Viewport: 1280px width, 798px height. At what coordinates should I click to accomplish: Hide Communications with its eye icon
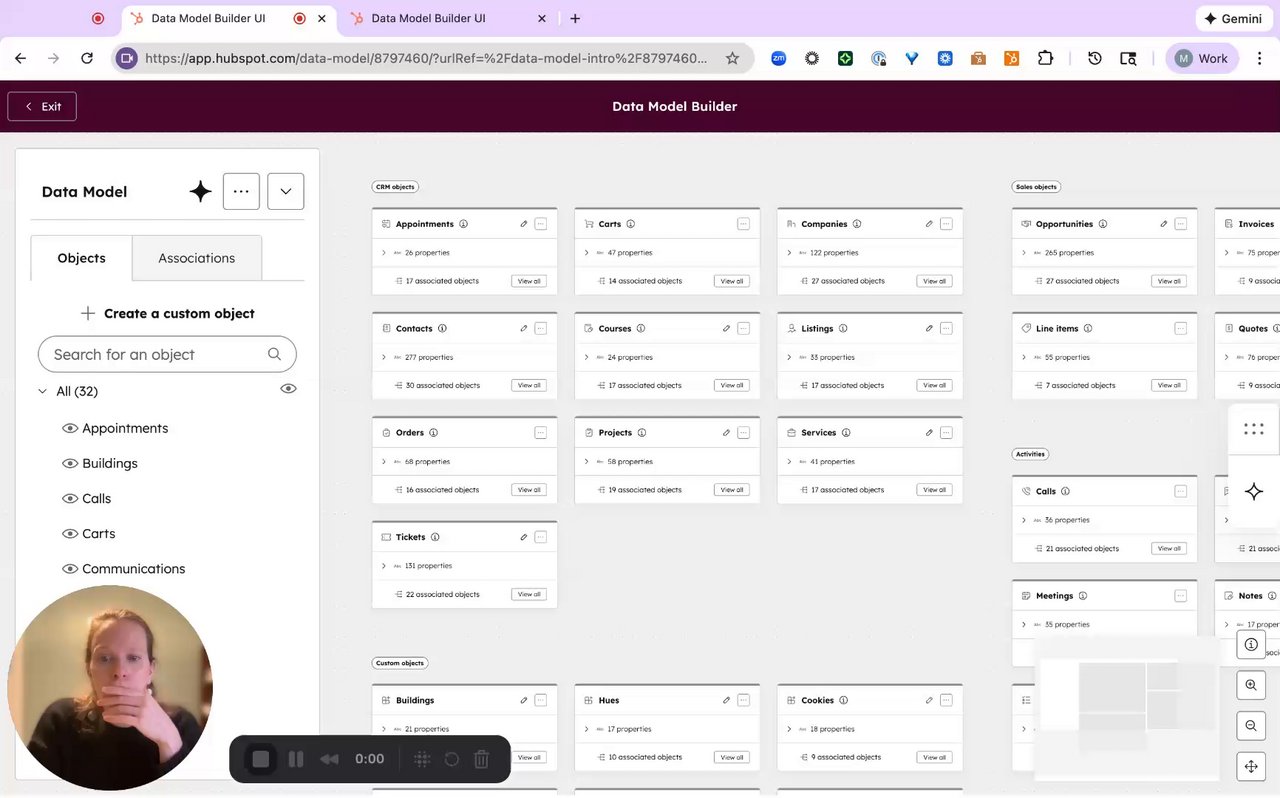point(70,568)
